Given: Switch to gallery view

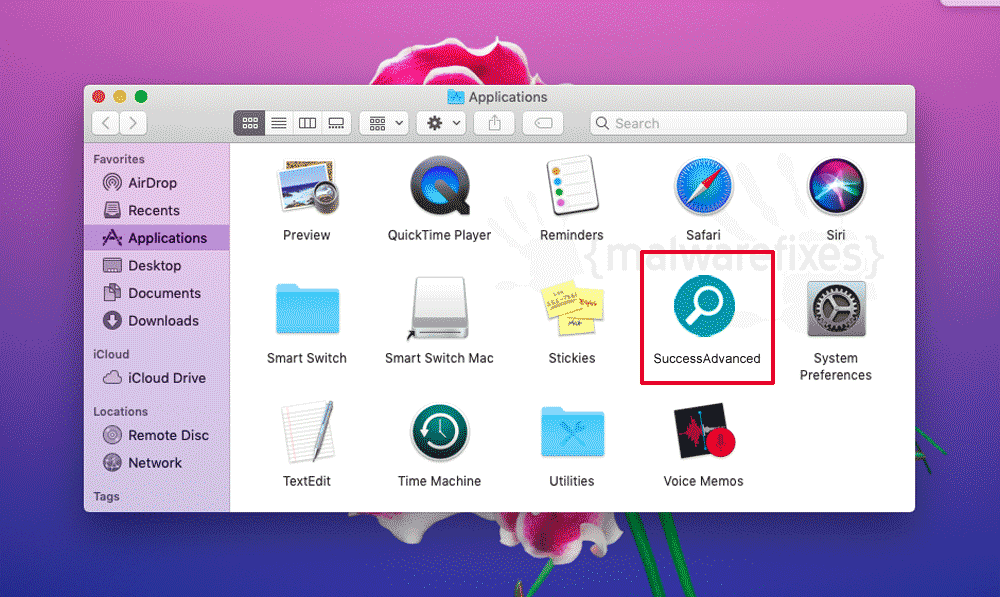Looking at the screenshot, I should point(336,123).
